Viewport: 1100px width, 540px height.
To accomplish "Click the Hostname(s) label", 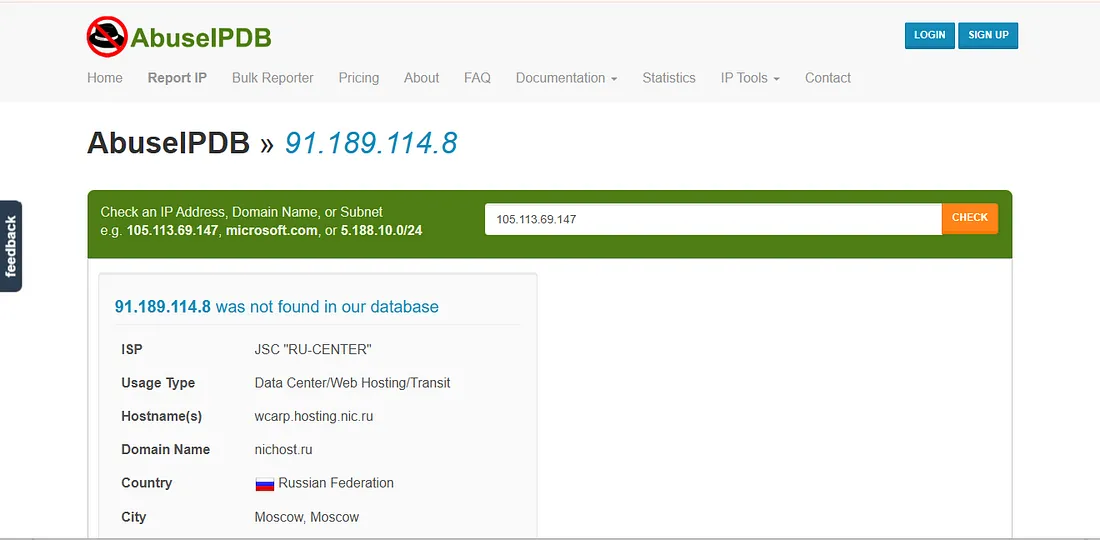I will [x=161, y=417].
